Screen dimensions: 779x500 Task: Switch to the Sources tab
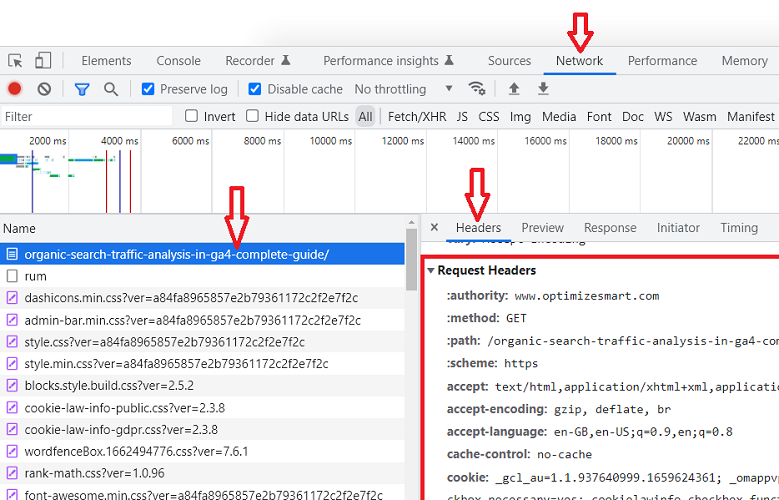click(x=509, y=61)
